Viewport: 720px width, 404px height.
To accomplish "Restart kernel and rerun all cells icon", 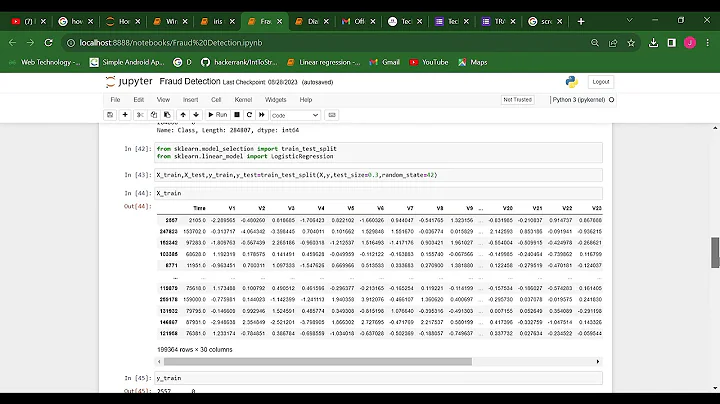I will (262, 115).
